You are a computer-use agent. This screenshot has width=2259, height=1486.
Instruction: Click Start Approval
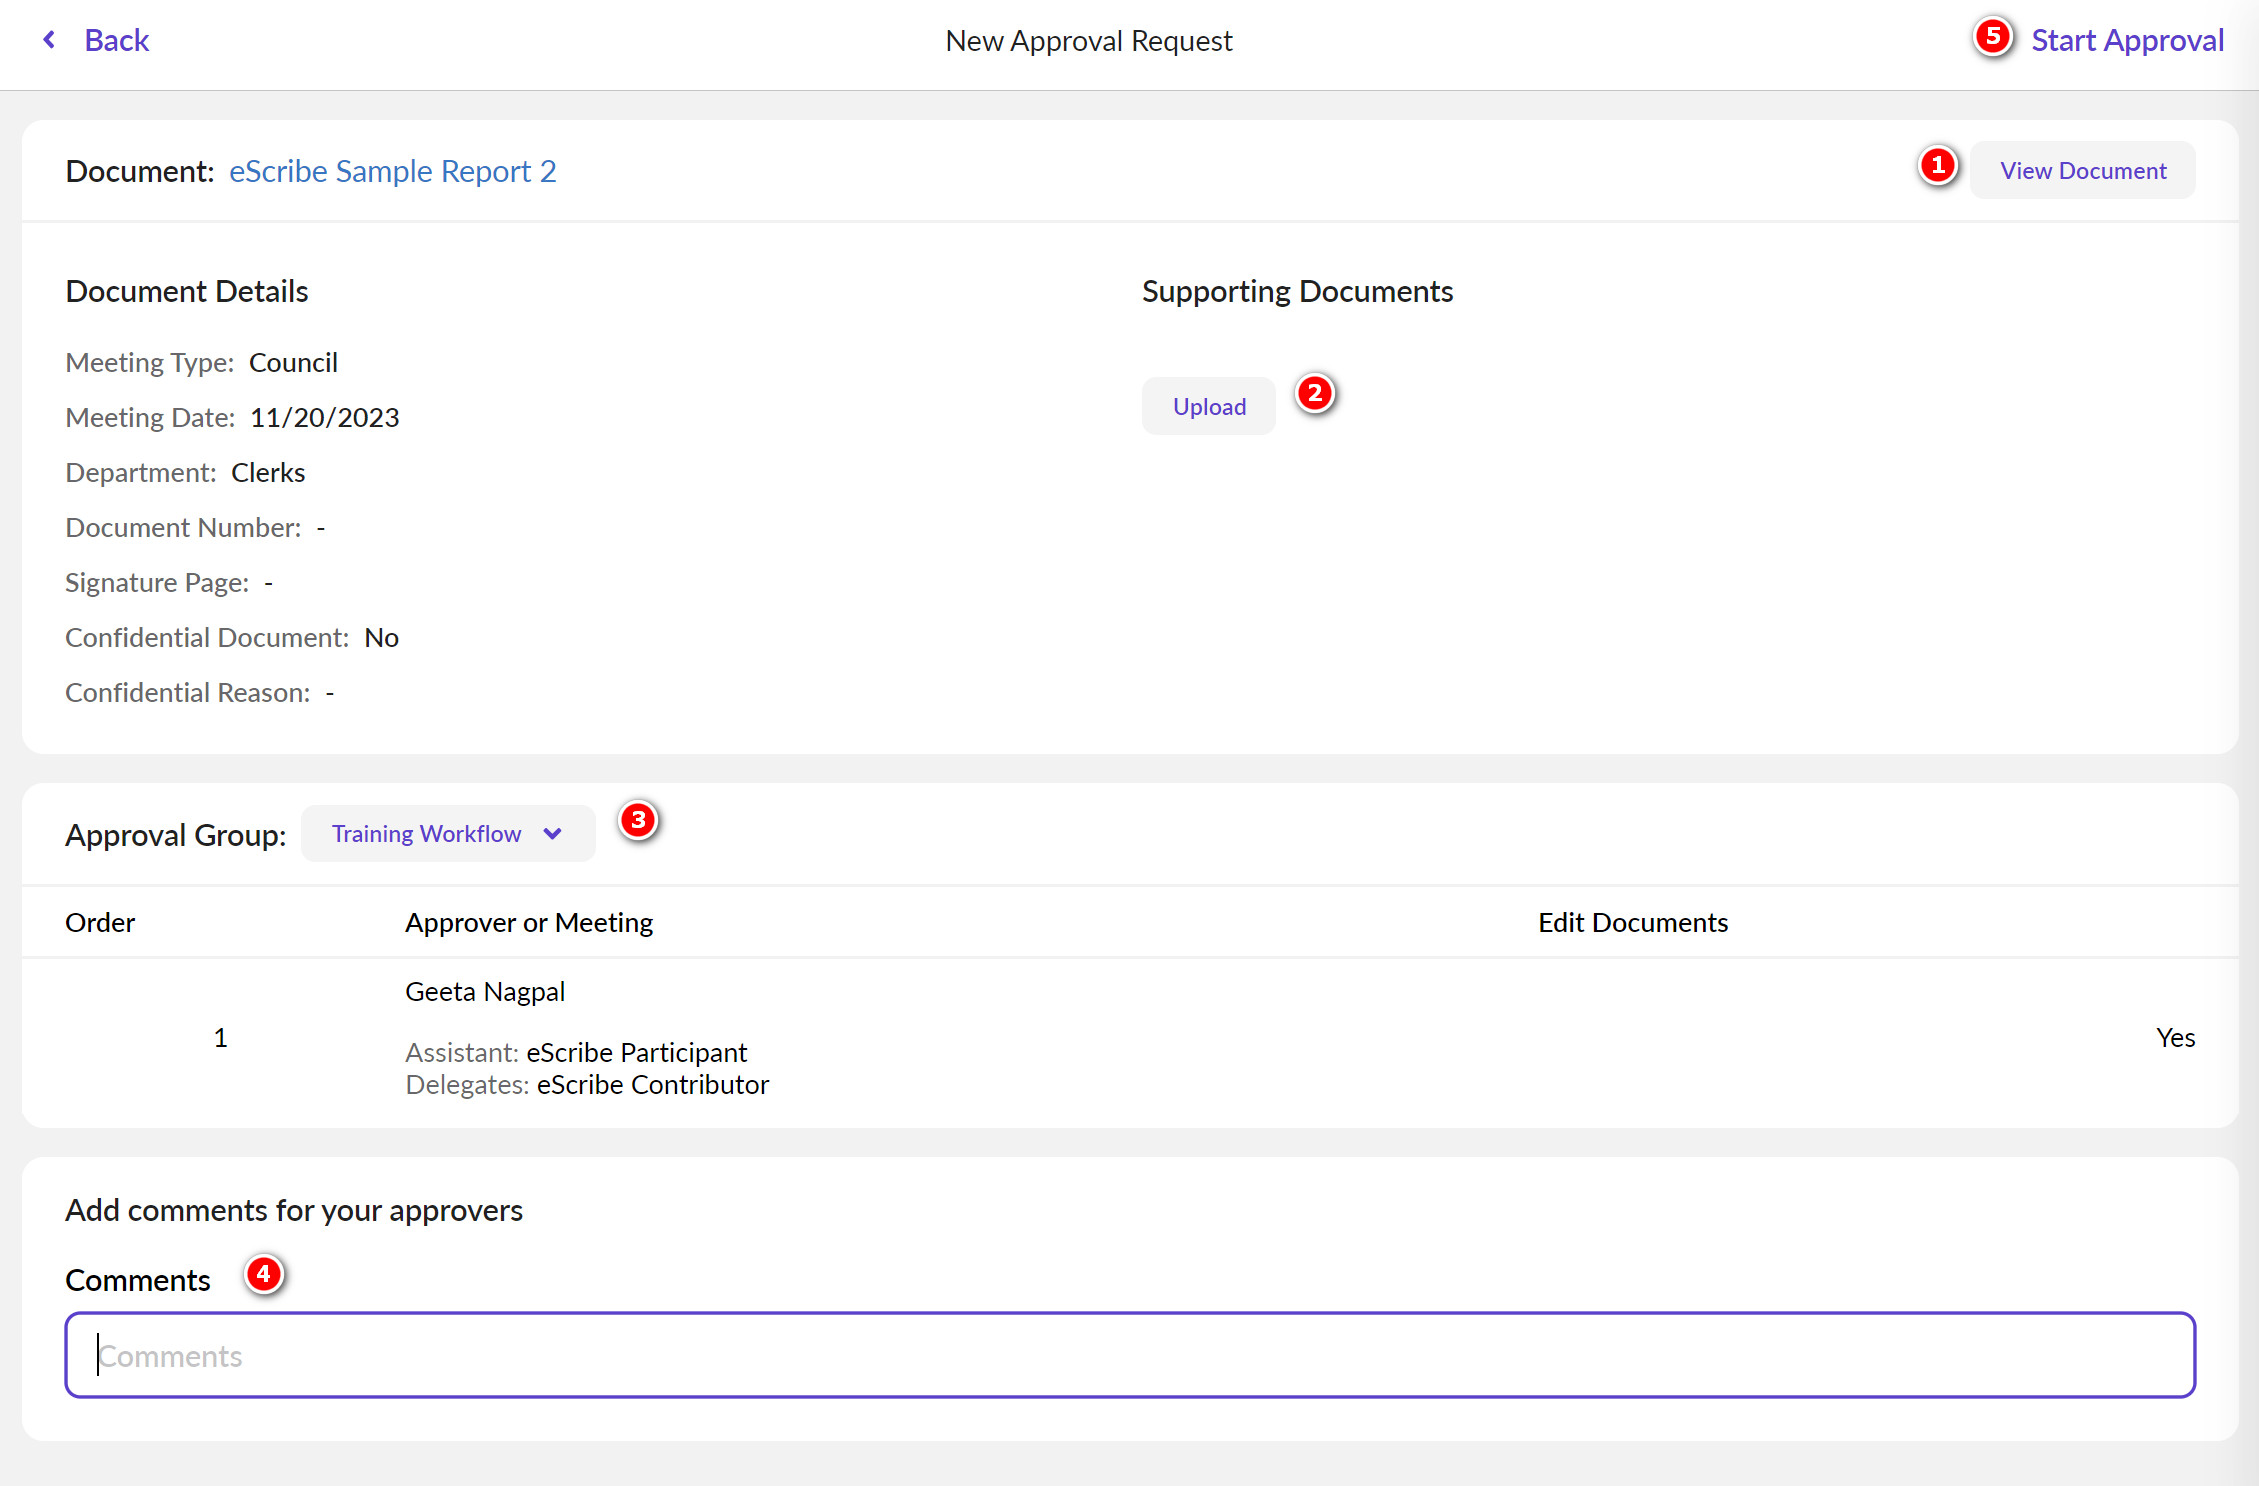[2126, 39]
